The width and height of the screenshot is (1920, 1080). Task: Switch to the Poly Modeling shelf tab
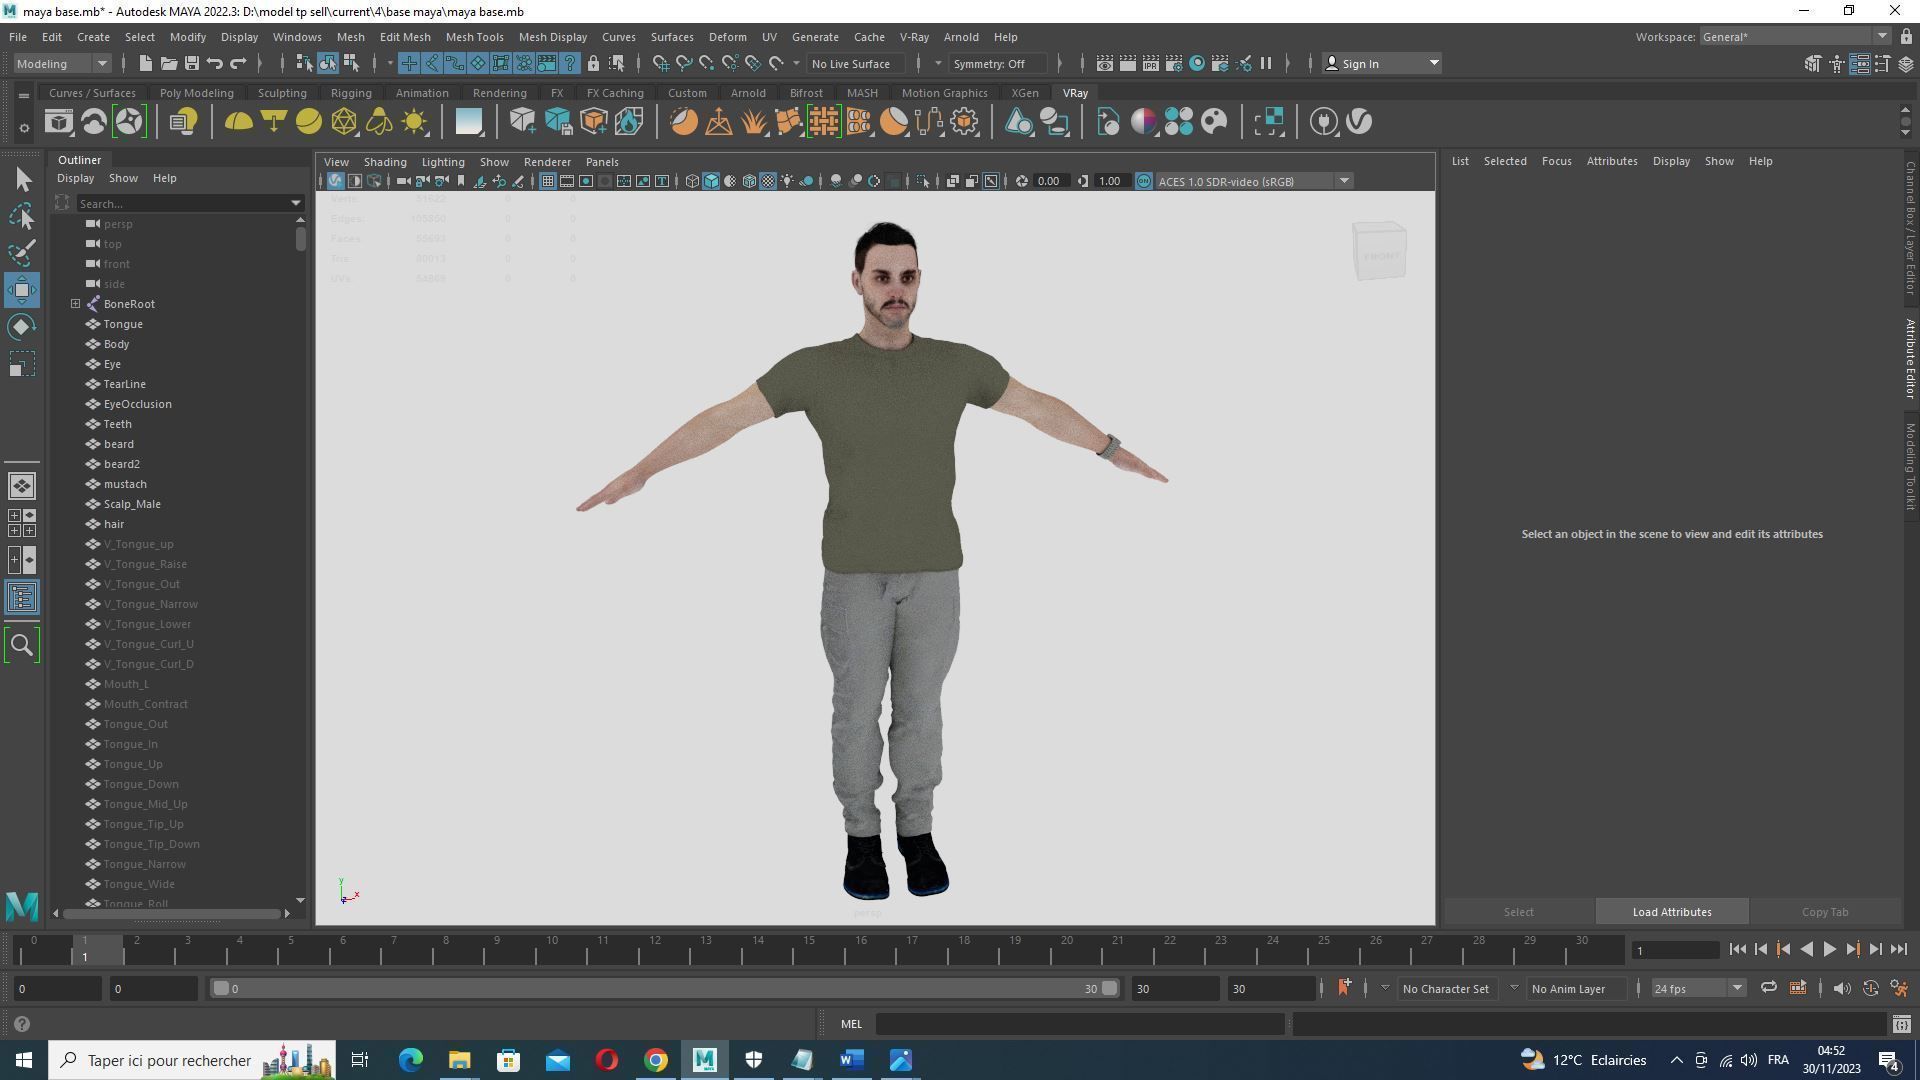pos(196,93)
